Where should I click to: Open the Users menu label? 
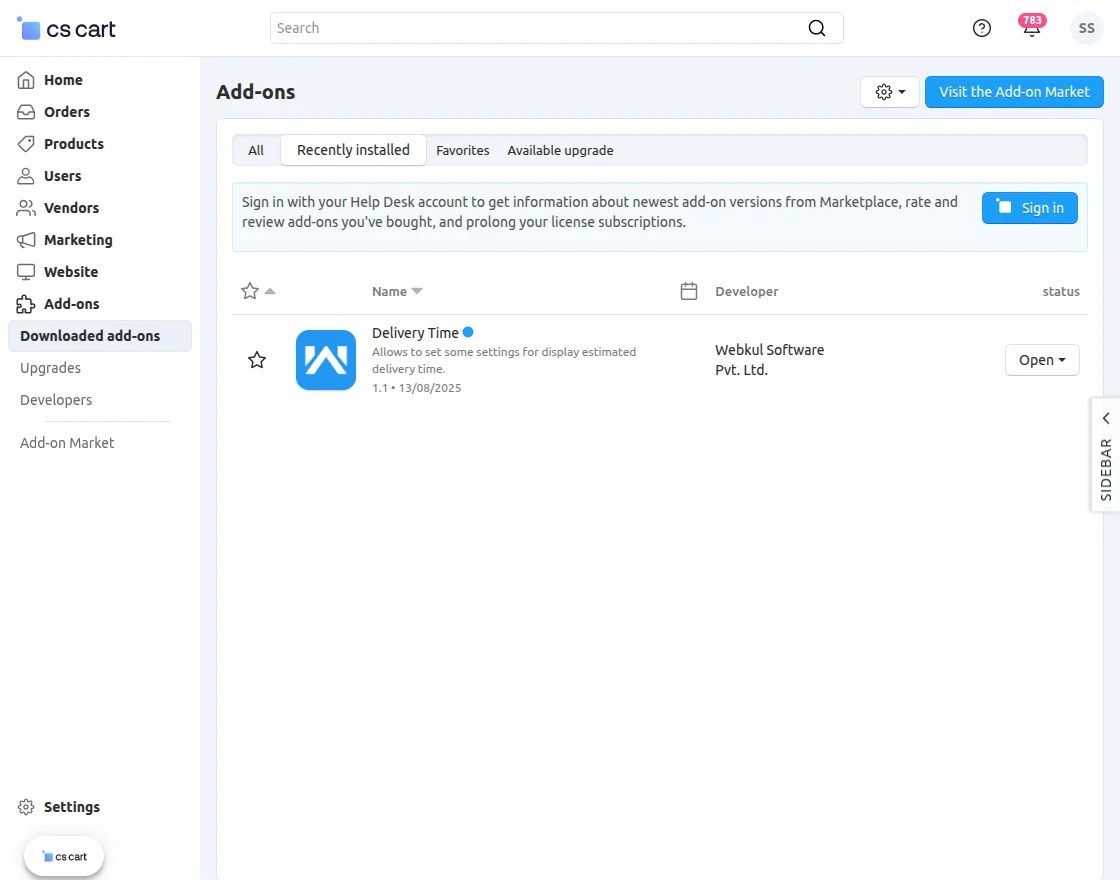tap(62, 176)
